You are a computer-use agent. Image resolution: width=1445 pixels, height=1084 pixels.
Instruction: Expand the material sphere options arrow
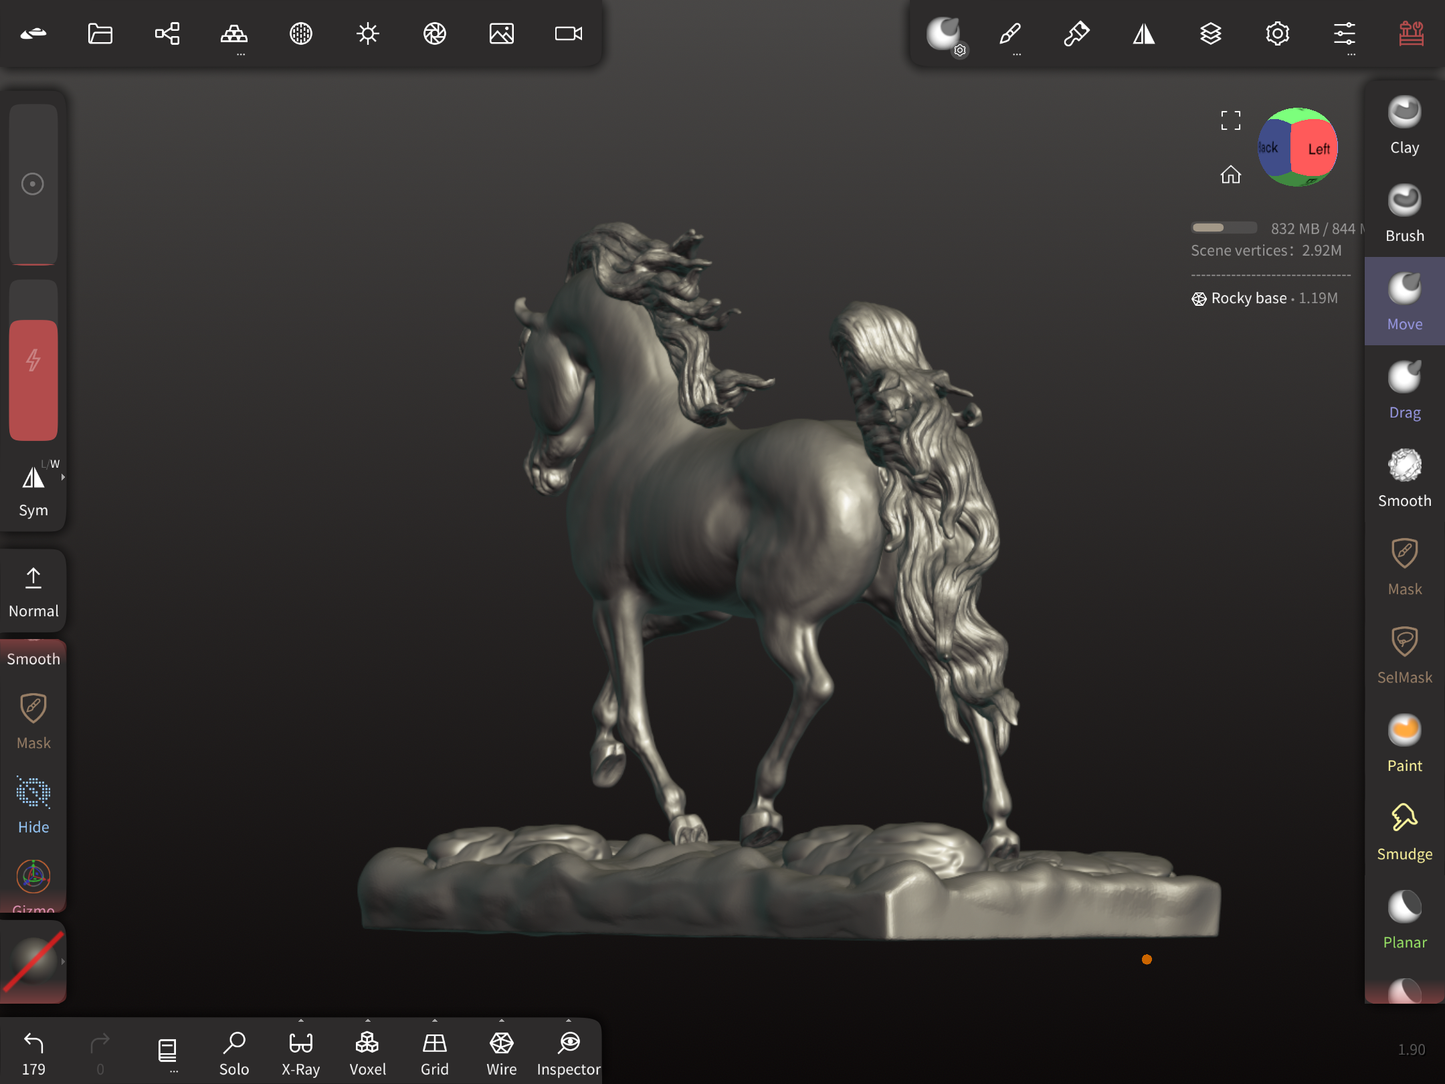(63, 962)
